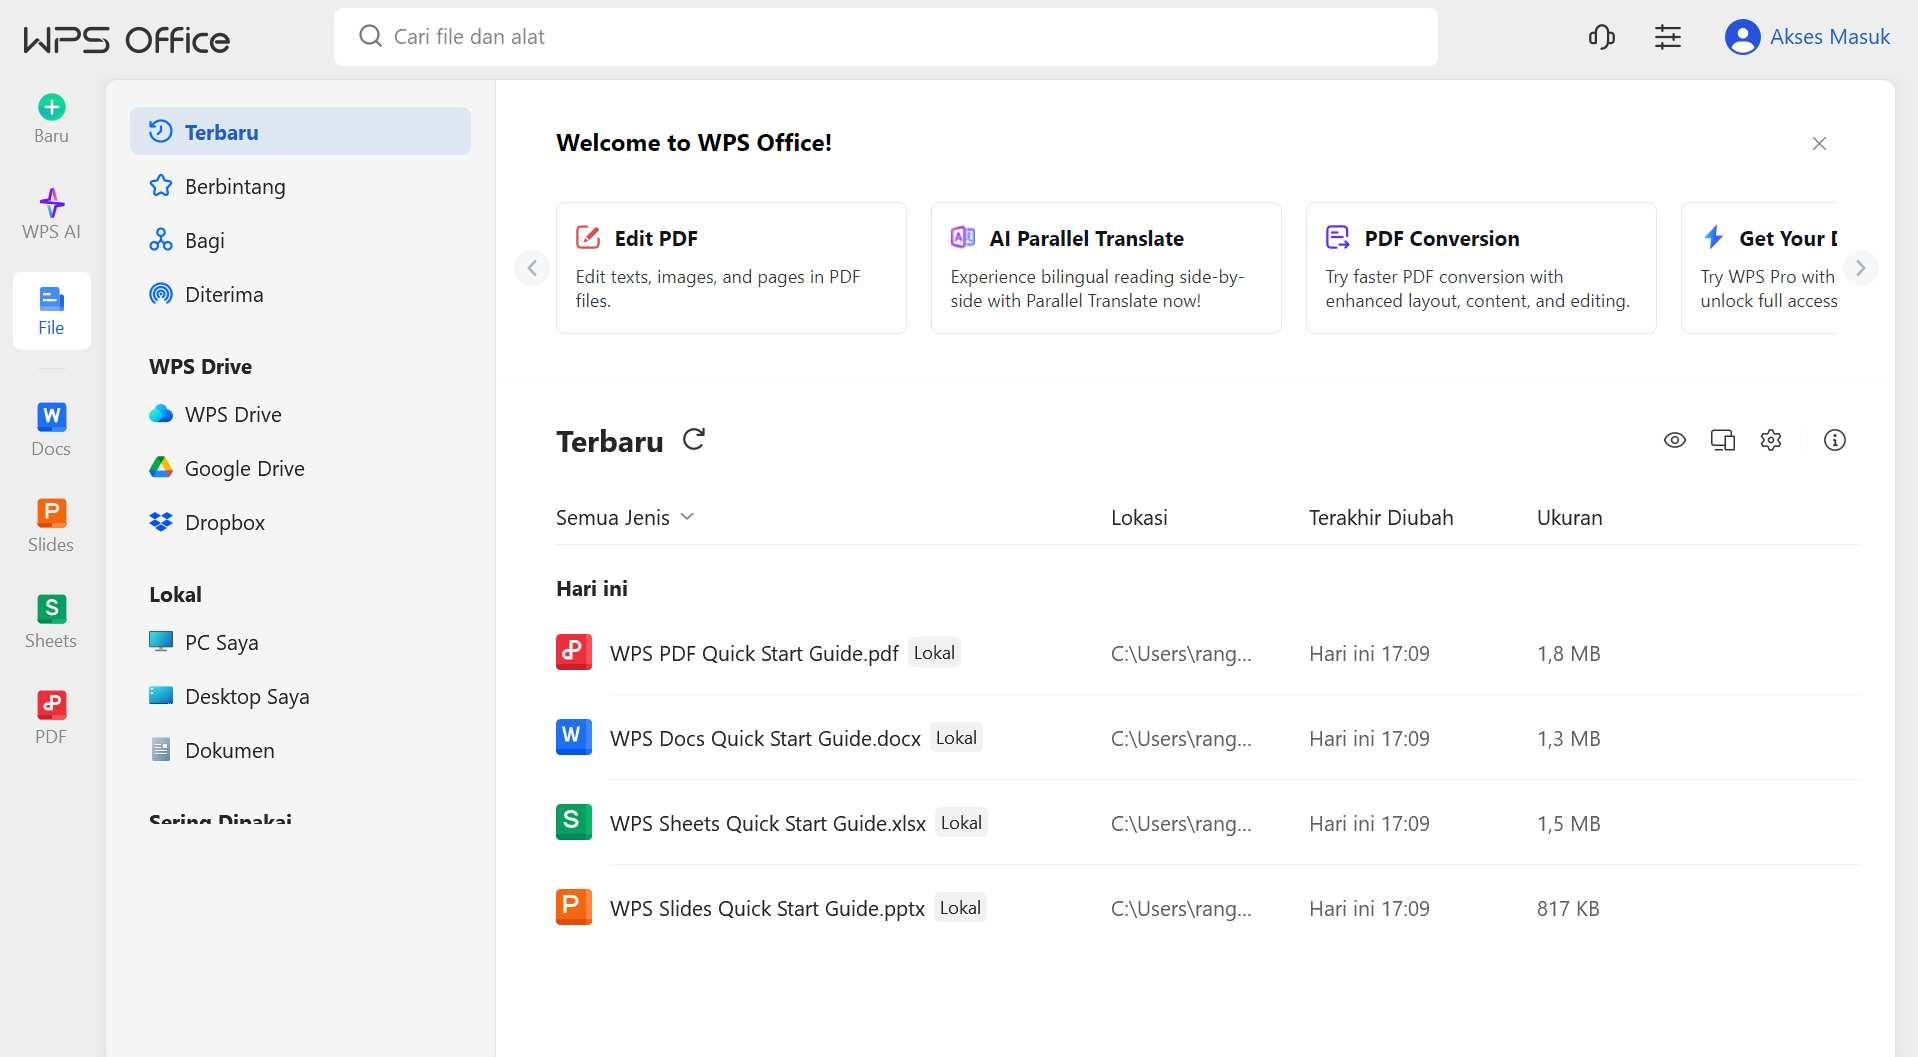Open the Semua Jenis filter dropdown

[x=624, y=517]
